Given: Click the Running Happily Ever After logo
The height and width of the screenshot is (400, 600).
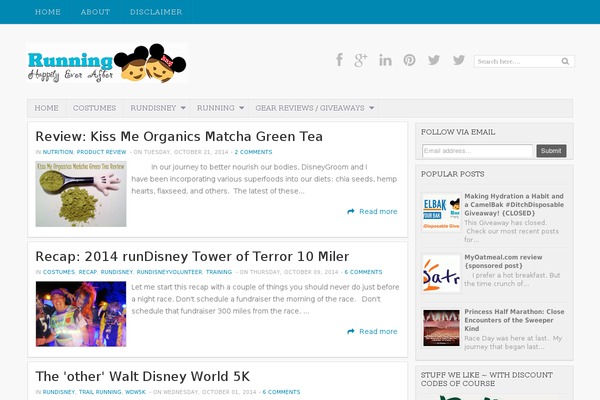Looking at the screenshot, I should 107,63.
